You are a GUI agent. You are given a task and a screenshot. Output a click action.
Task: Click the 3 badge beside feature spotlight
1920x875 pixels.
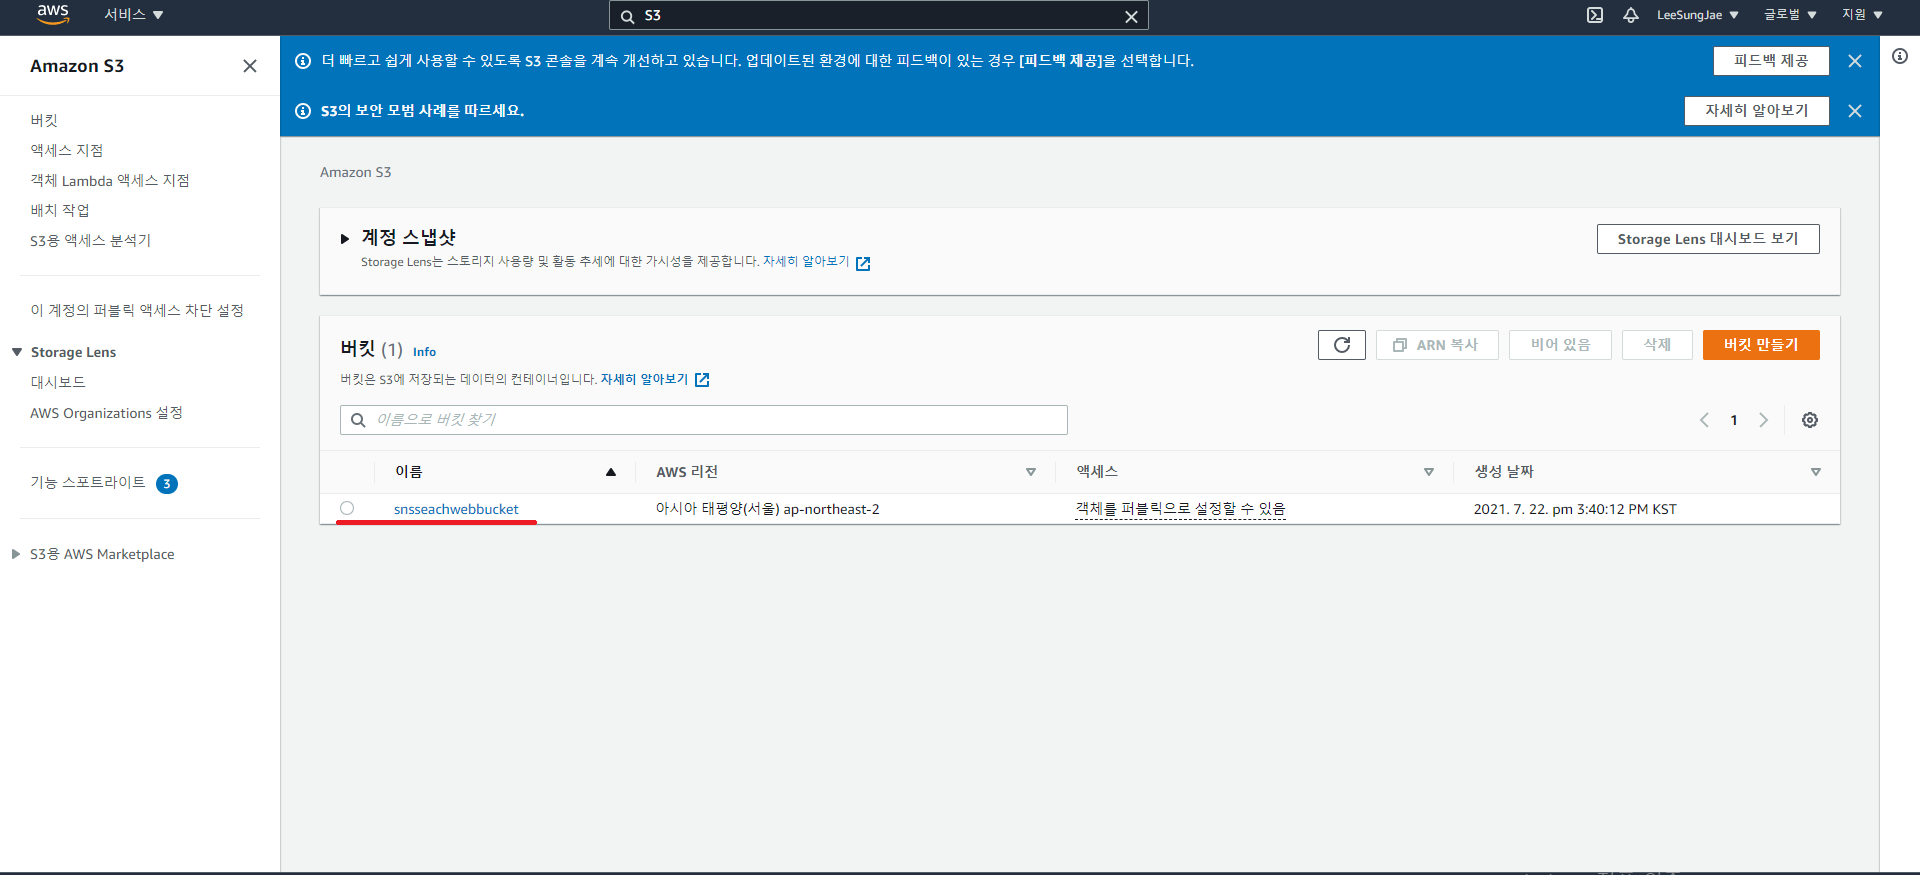[167, 484]
